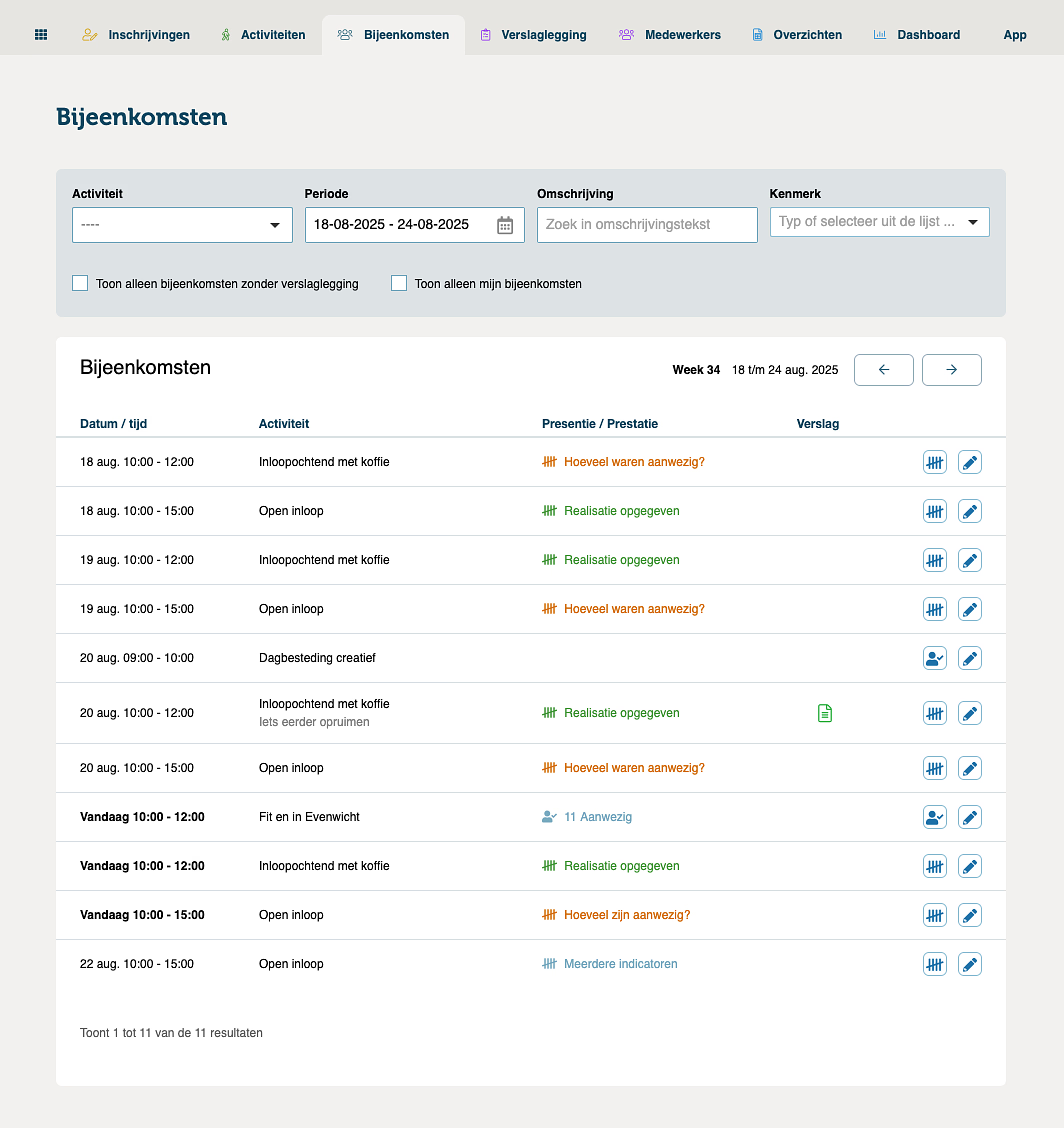Open the Dashboard tab
Image resolution: width=1064 pixels, height=1128 pixels.
point(917,35)
